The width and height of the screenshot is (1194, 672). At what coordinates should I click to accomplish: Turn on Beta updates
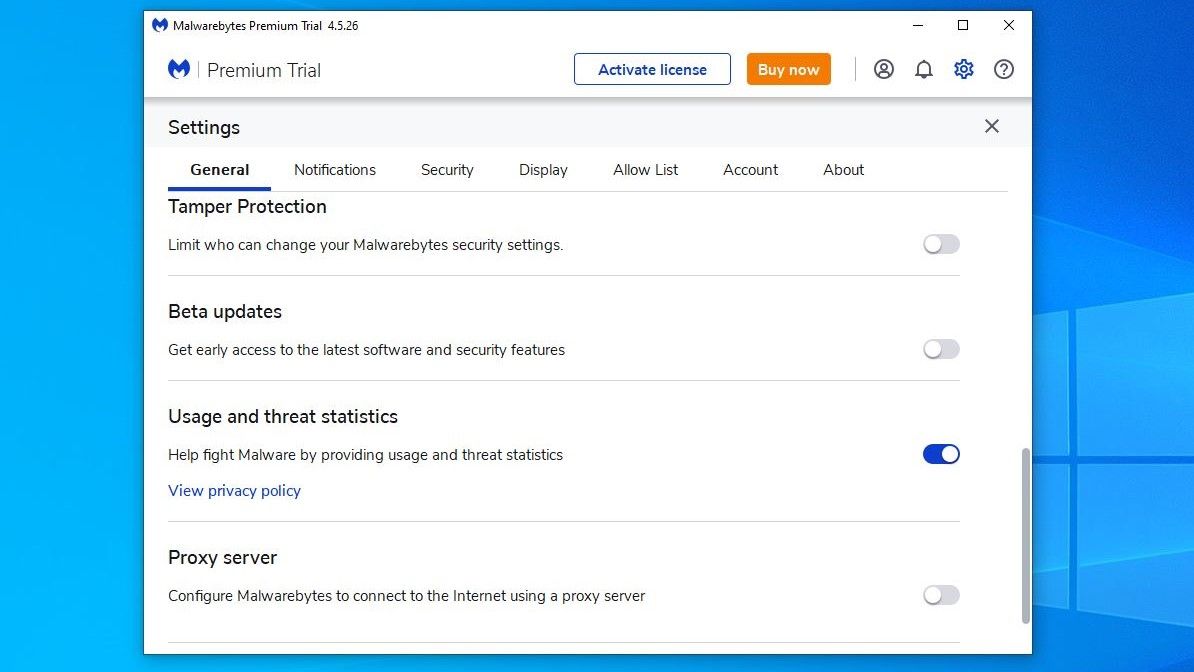click(x=940, y=349)
